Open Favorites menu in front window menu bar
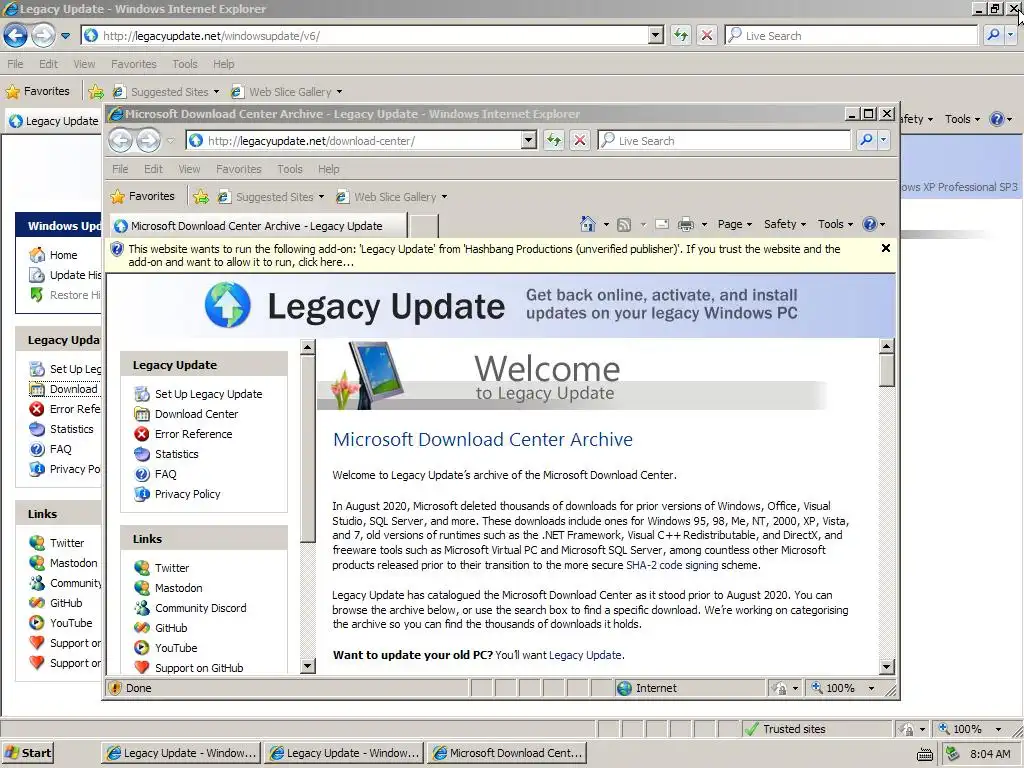Image resolution: width=1024 pixels, height=768 pixels. coord(238,169)
